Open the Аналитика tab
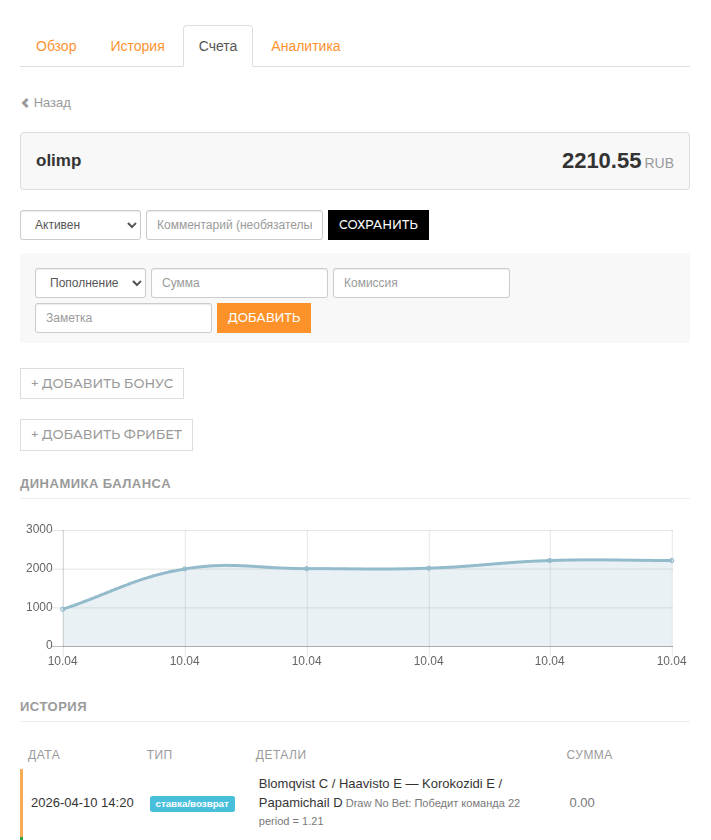The width and height of the screenshot is (711, 840). (x=305, y=46)
